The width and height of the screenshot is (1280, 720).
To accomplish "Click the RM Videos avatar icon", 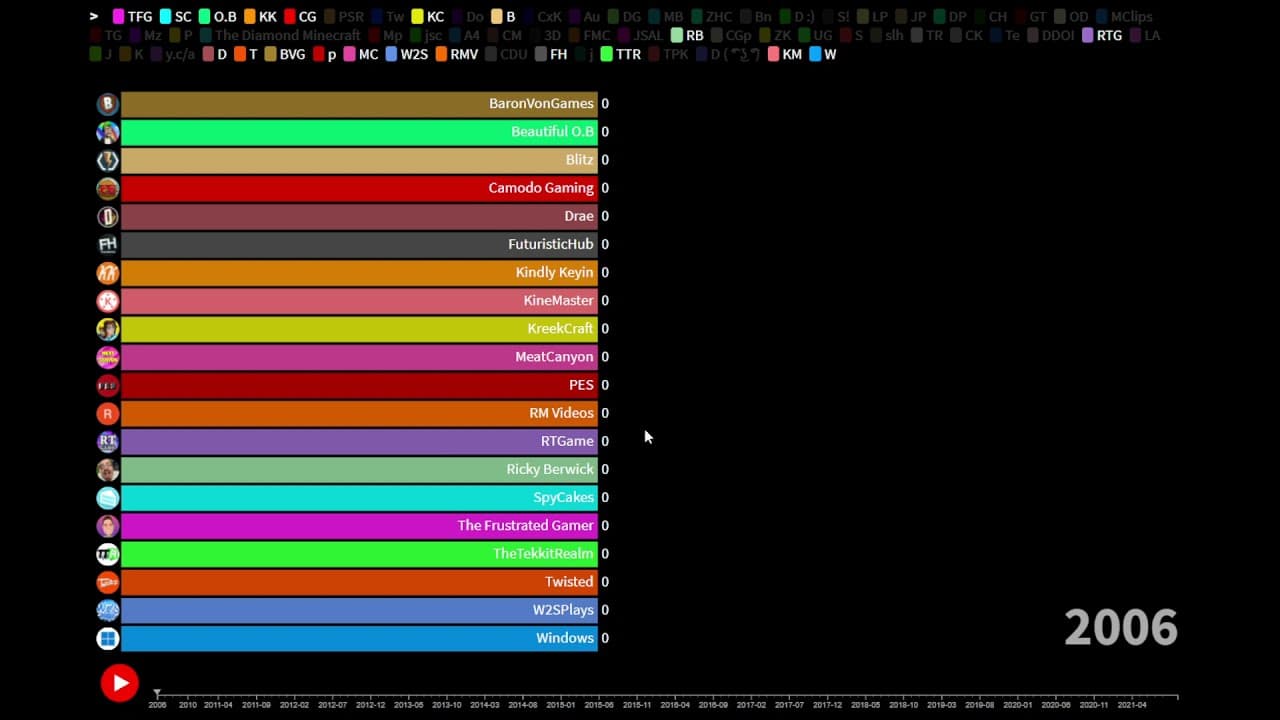I will tap(108, 413).
